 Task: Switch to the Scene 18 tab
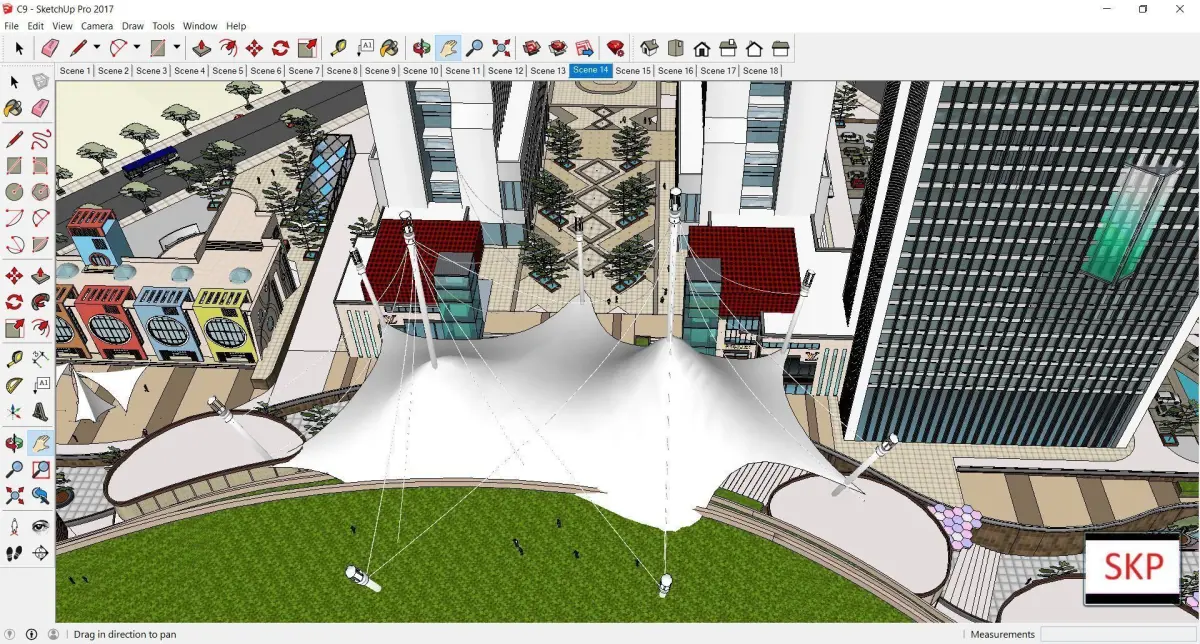(x=761, y=71)
